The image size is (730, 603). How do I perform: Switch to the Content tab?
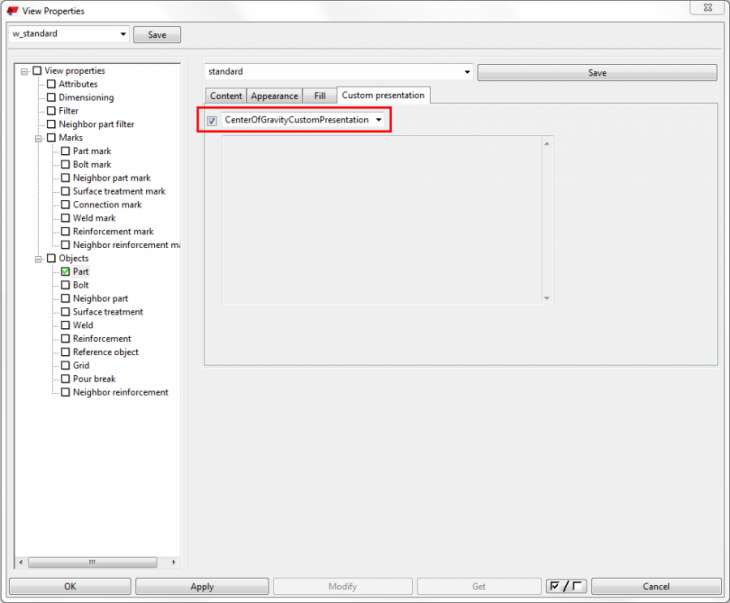tap(226, 96)
